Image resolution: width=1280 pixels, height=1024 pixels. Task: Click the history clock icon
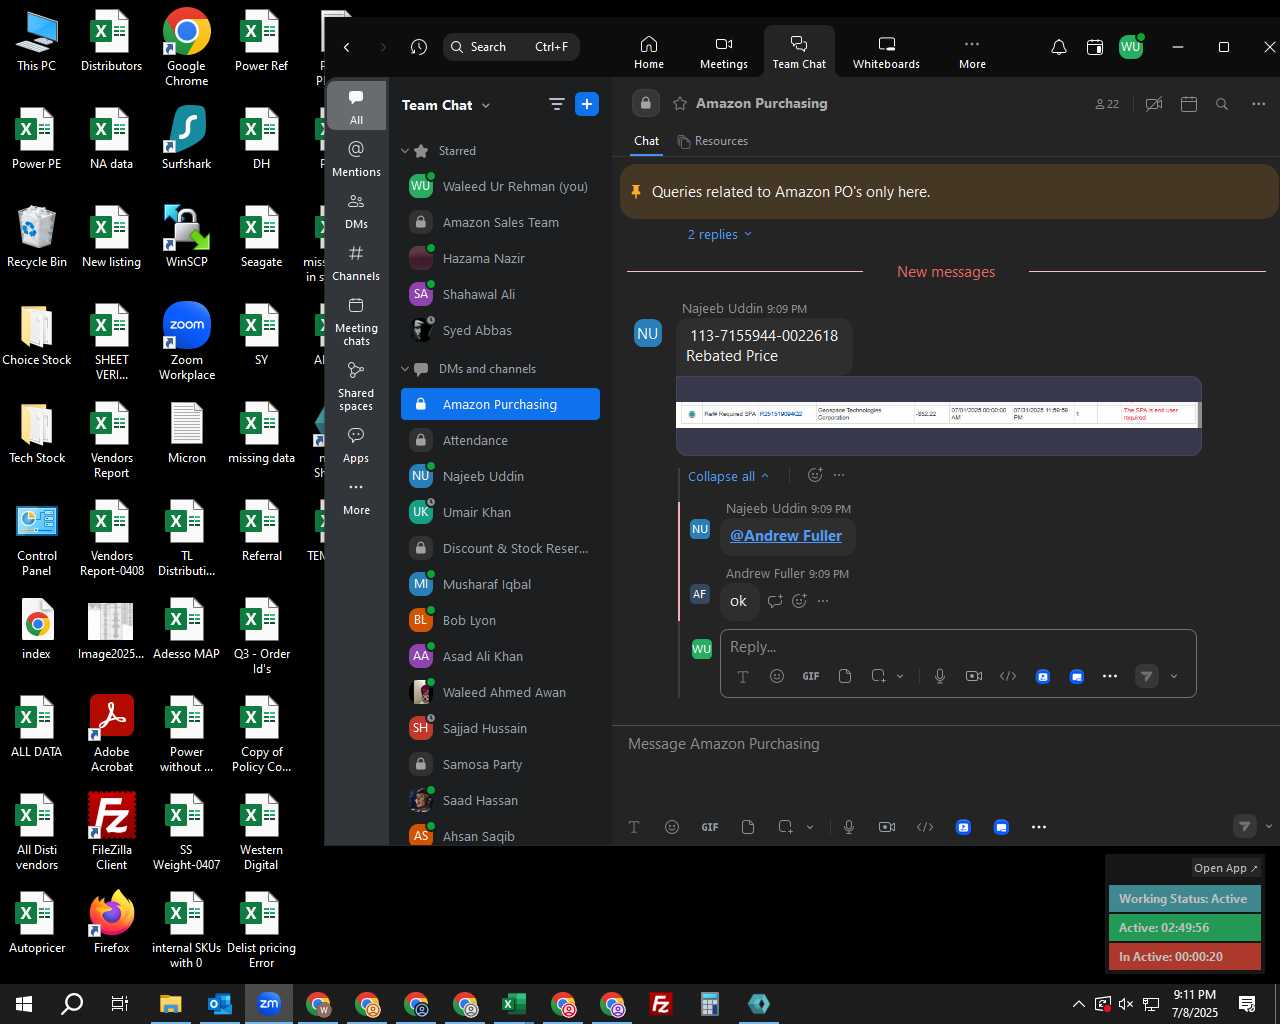[x=419, y=47]
